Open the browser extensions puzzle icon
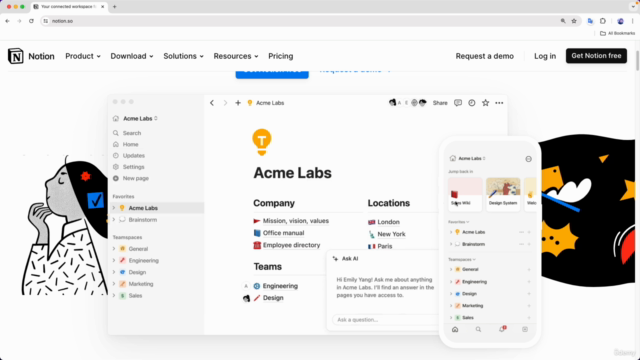 coord(603,21)
